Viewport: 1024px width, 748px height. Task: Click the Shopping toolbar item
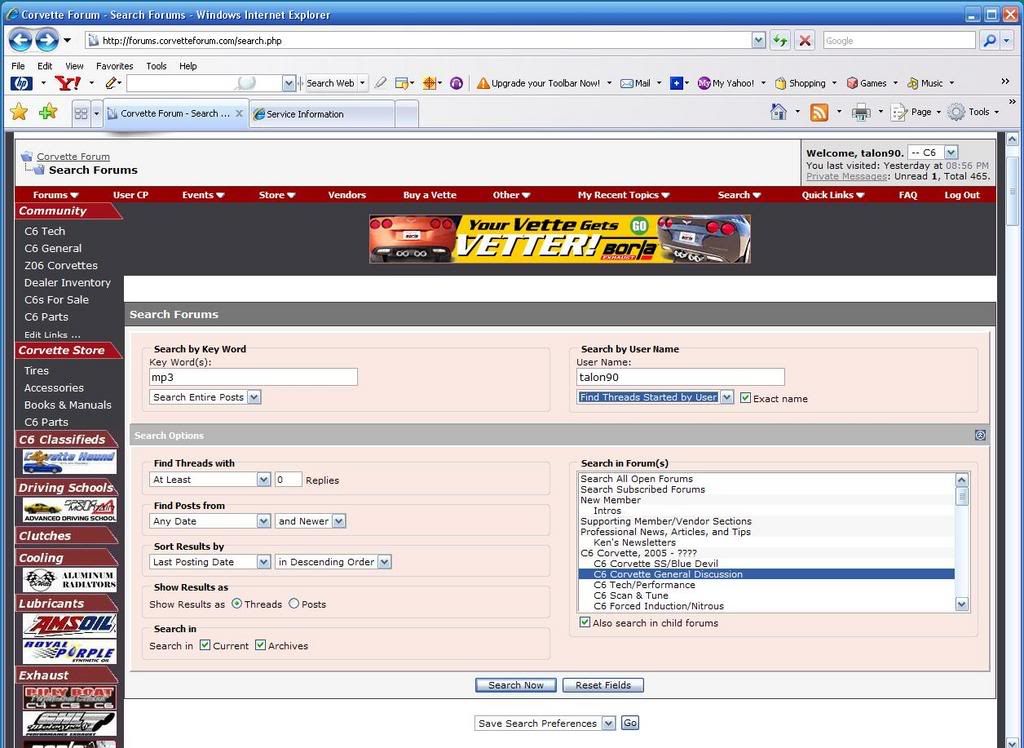800,83
